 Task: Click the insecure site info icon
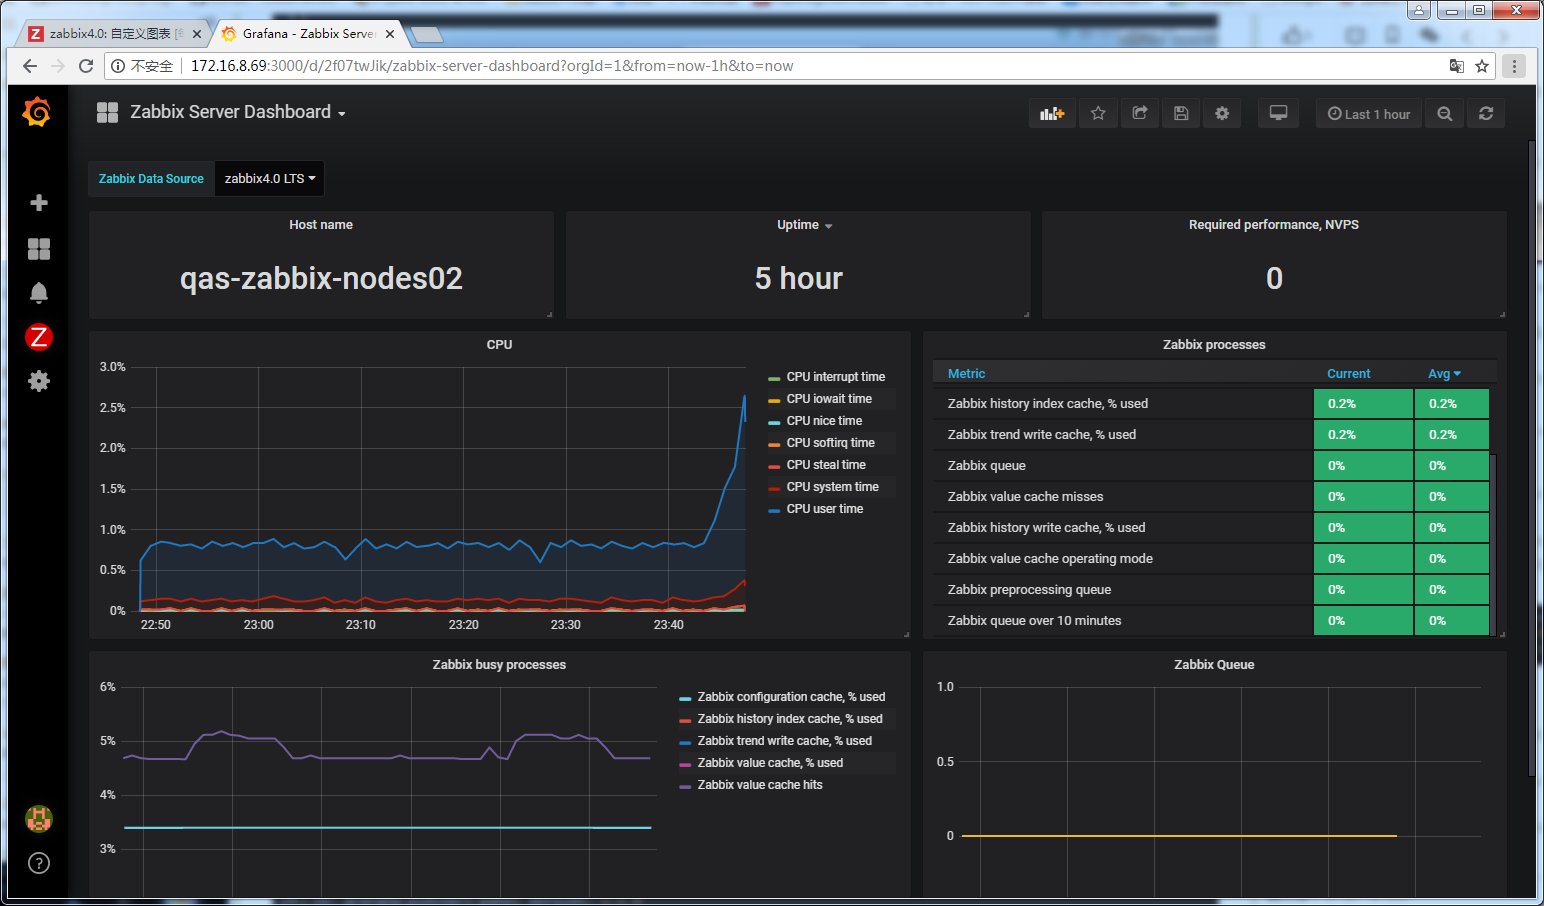tap(118, 66)
